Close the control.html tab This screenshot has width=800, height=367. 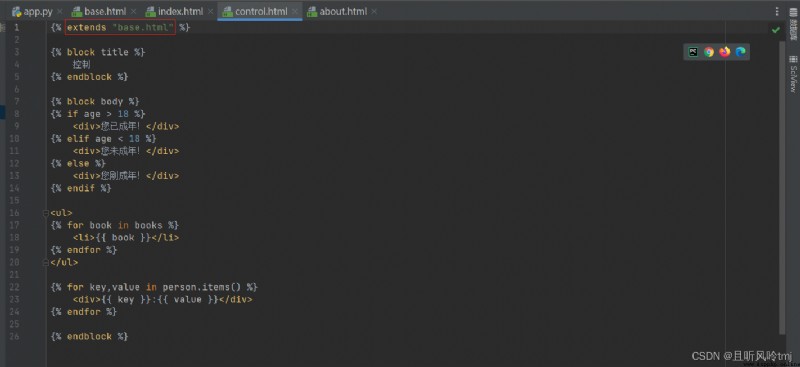pyautogui.click(x=294, y=11)
